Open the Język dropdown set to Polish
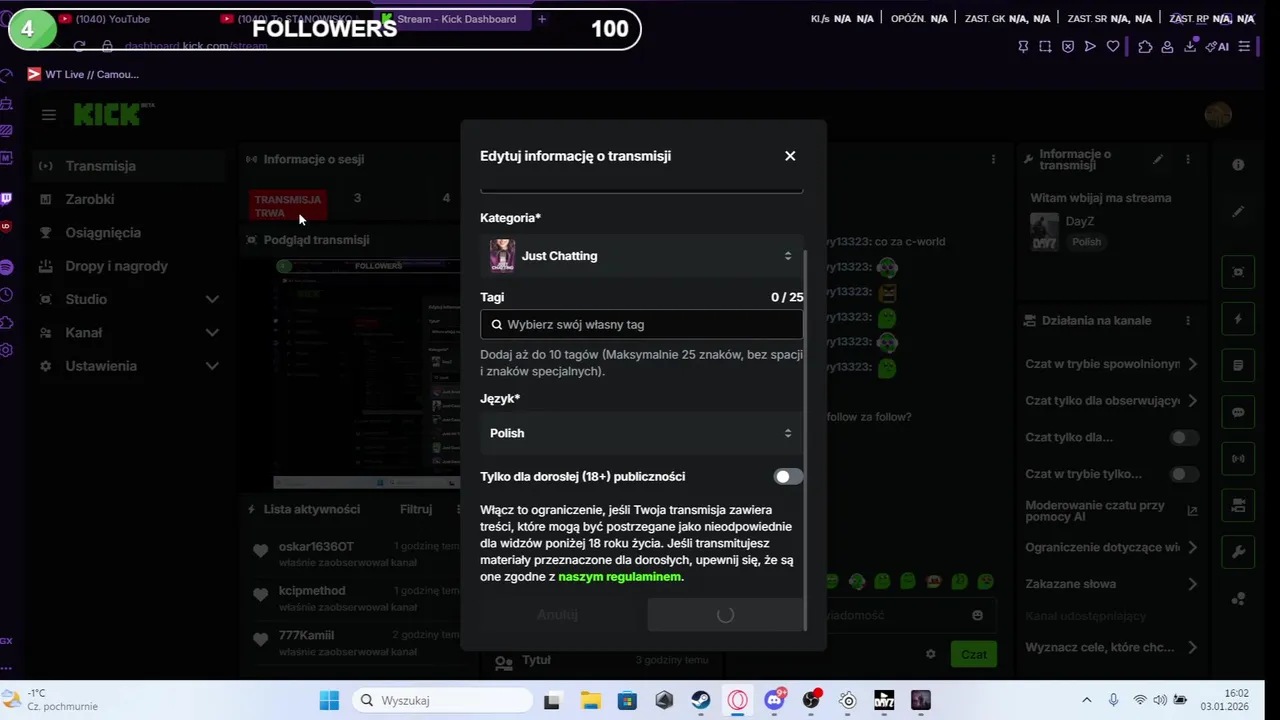This screenshot has height=720, width=1280. (x=641, y=433)
